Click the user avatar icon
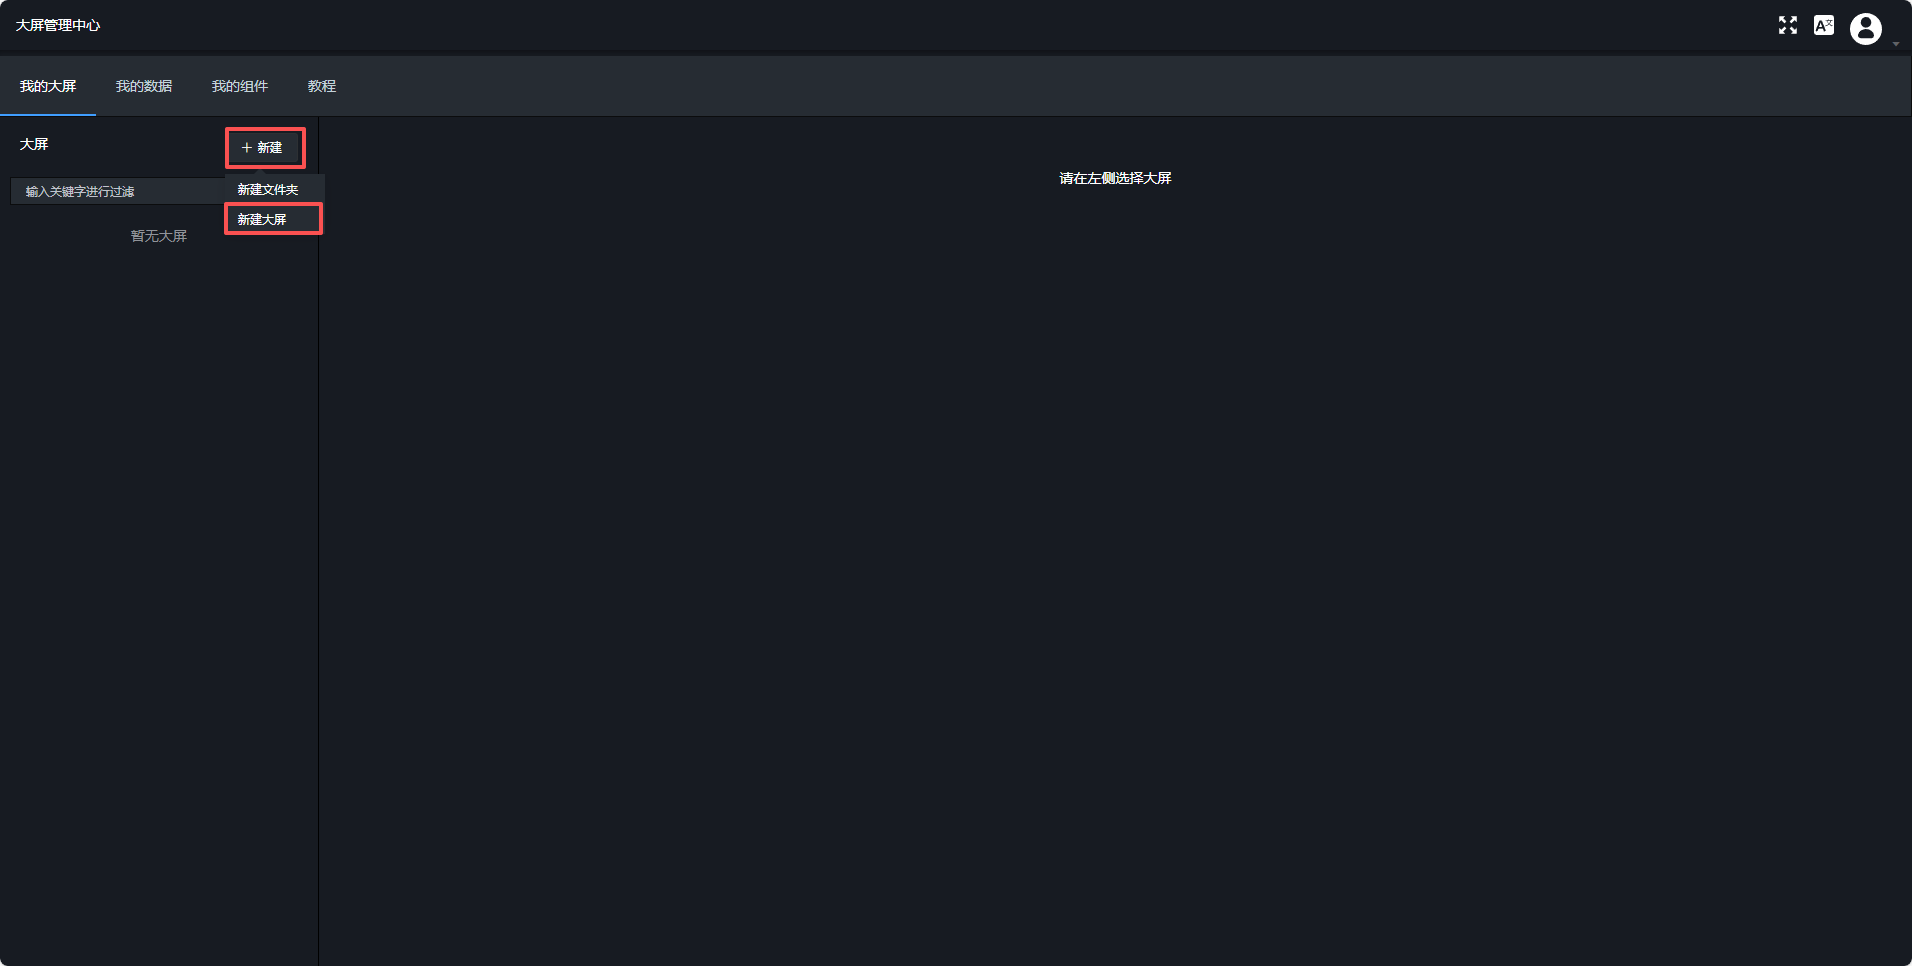The image size is (1912, 966). tap(1866, 29)
